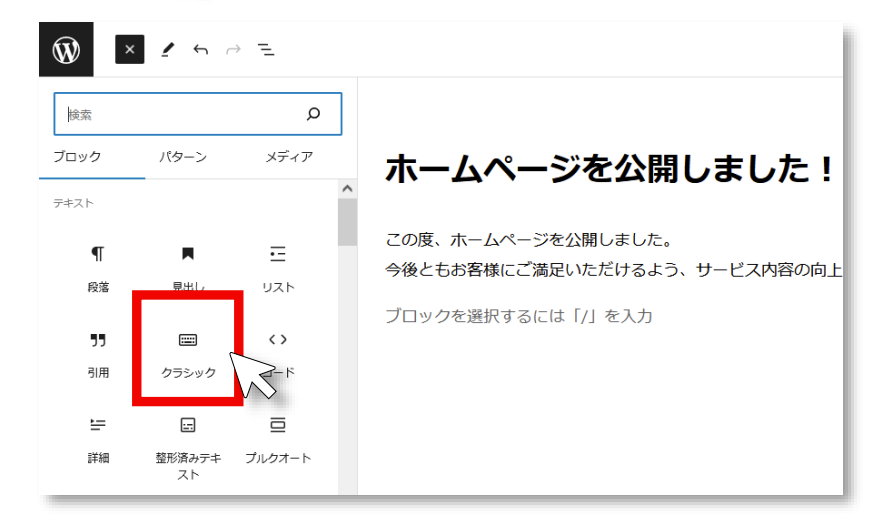Click the post title ホームページを公開しました！
This screenshot has width=887, height=522.
(608, 170)
